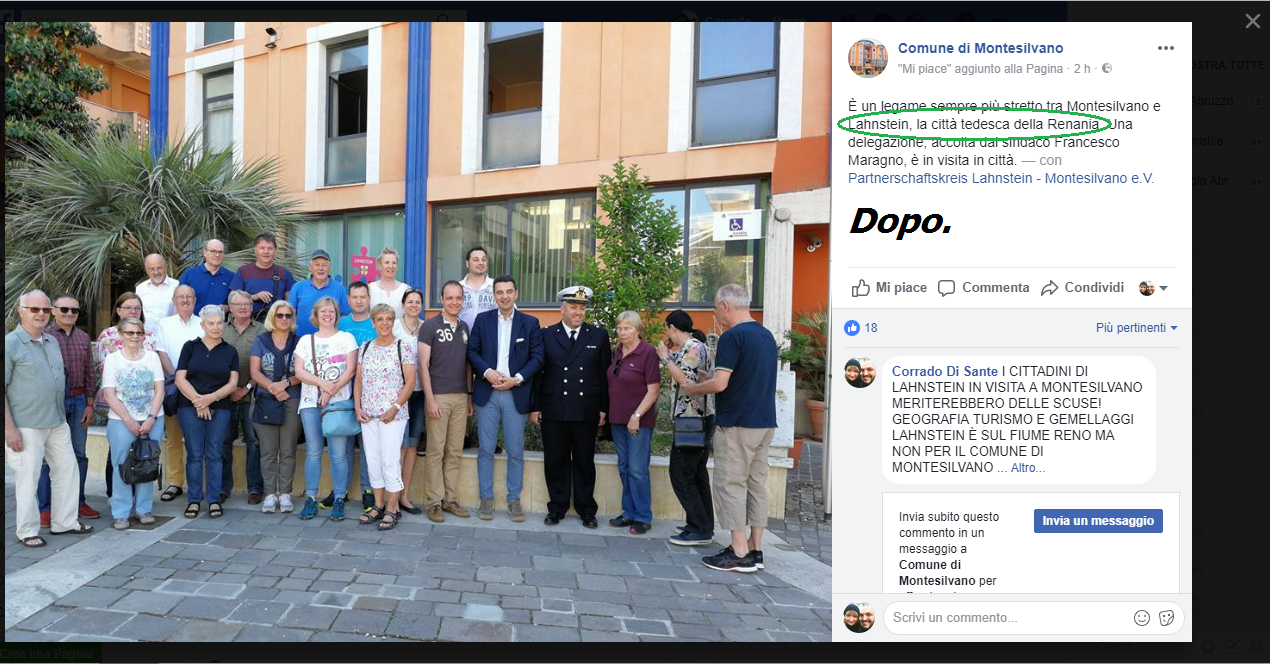Click the Invia un messaggio button
The image size is (1270, 664).
click(1098, 521)
